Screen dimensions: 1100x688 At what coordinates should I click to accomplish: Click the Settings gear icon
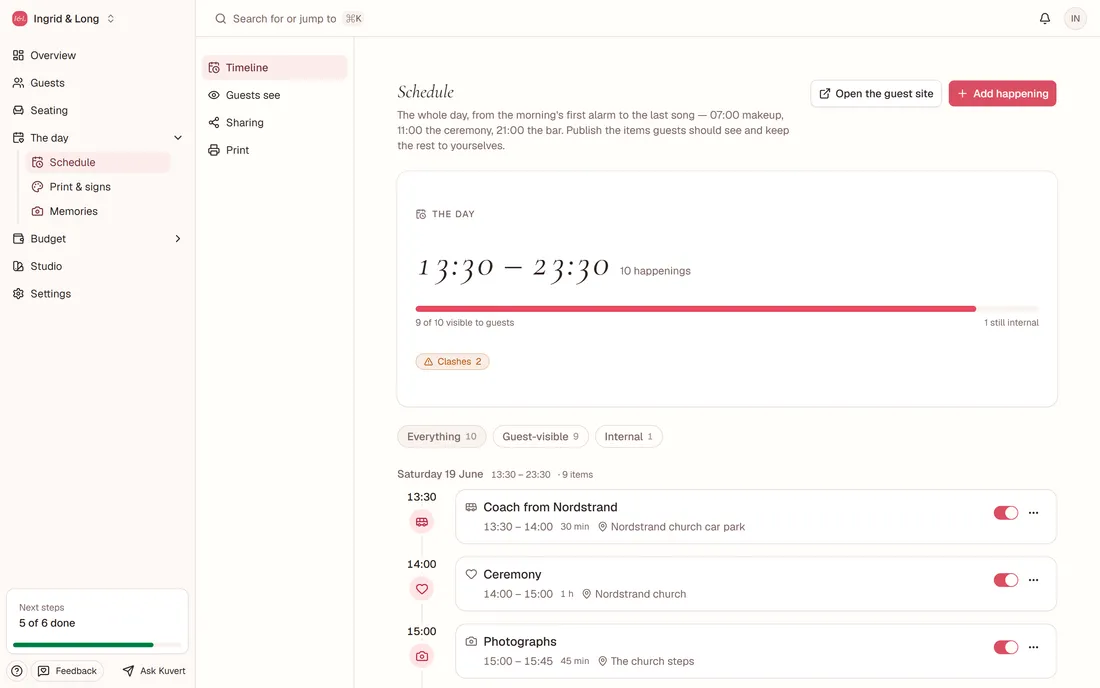[18, 294]
